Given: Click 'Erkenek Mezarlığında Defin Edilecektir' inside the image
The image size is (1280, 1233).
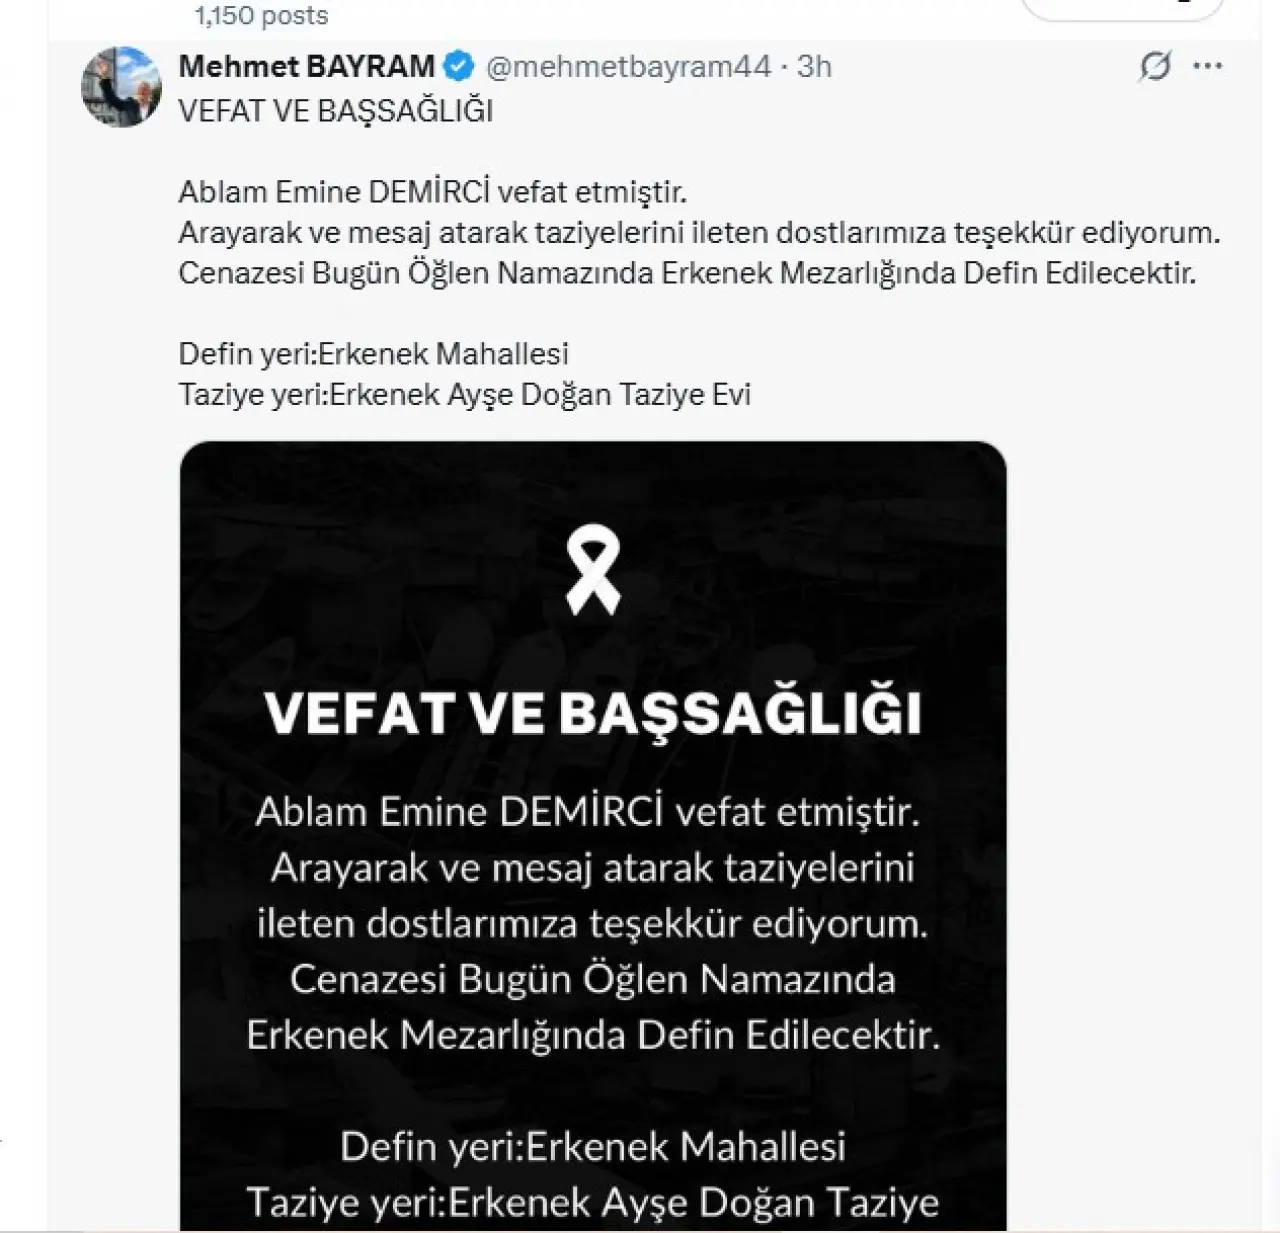Looking at the screenshot, I should pyautogui.click(x=593, y=1035).
